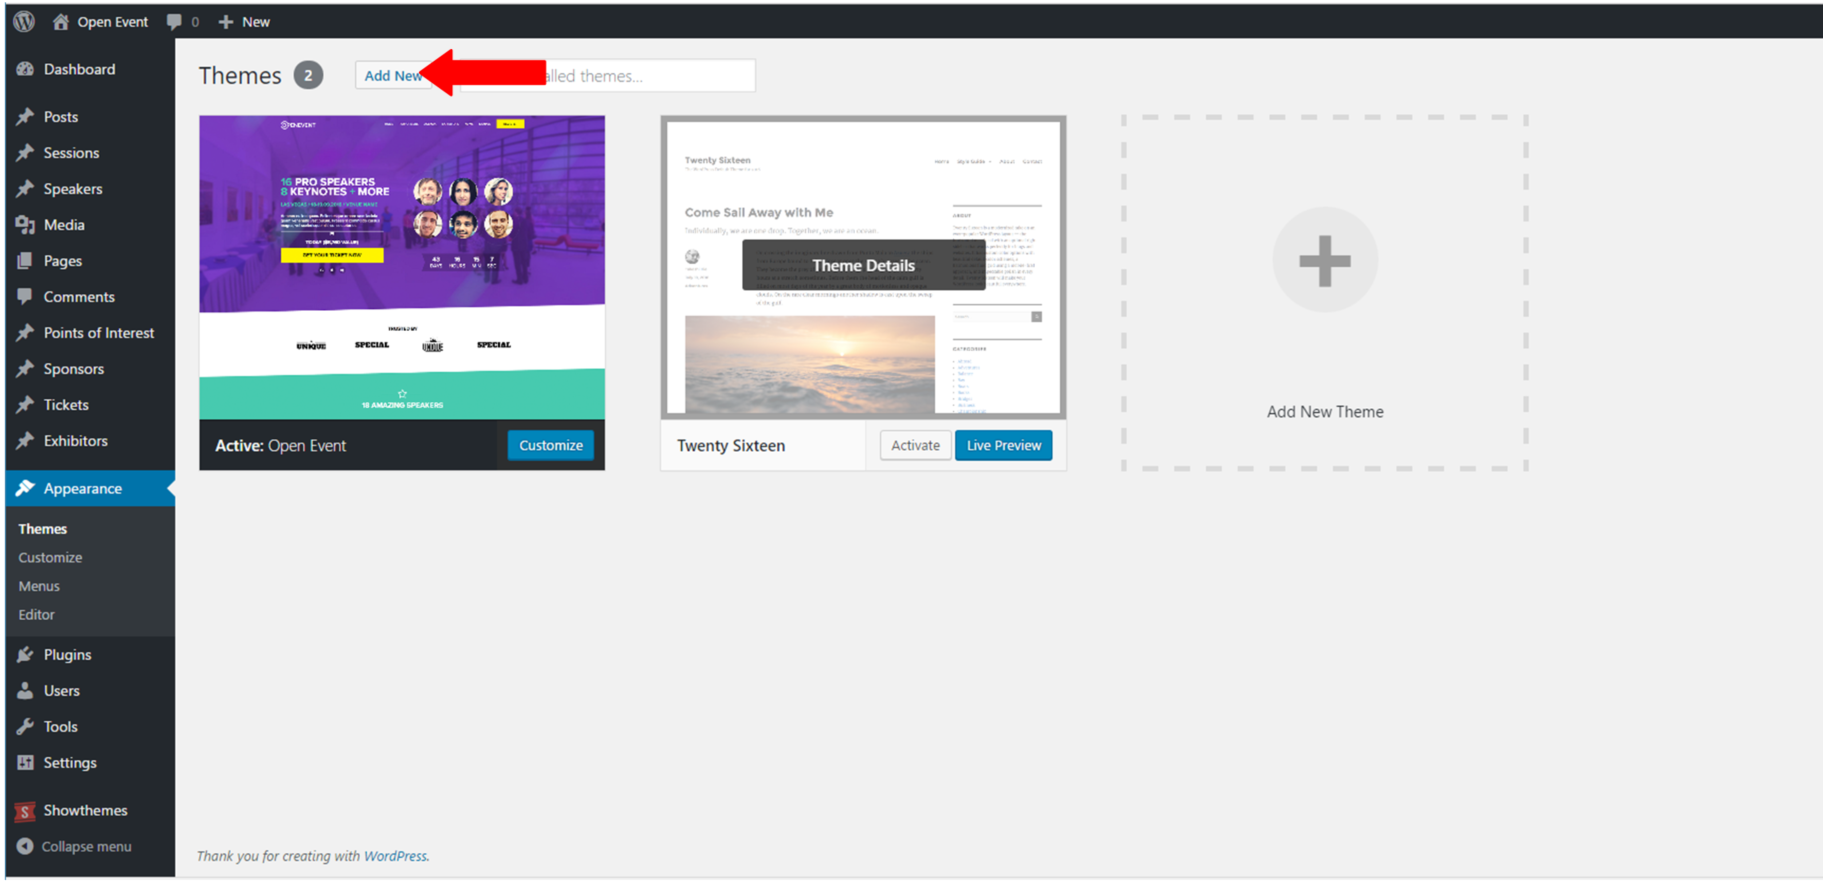The image size is (1823, 881).
Task: Click the Collapse menu text
Action: (x=86, y=846)
